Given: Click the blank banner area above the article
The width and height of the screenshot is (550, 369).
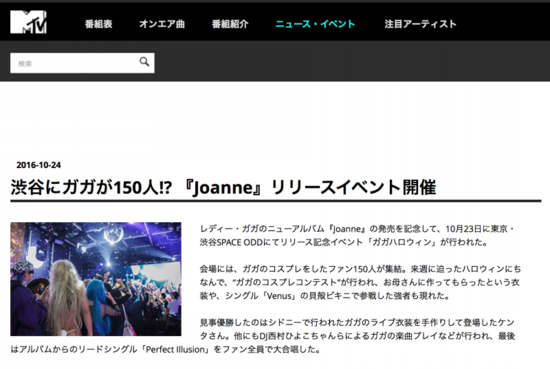Looking at the screenshot, I should [275, 119].
